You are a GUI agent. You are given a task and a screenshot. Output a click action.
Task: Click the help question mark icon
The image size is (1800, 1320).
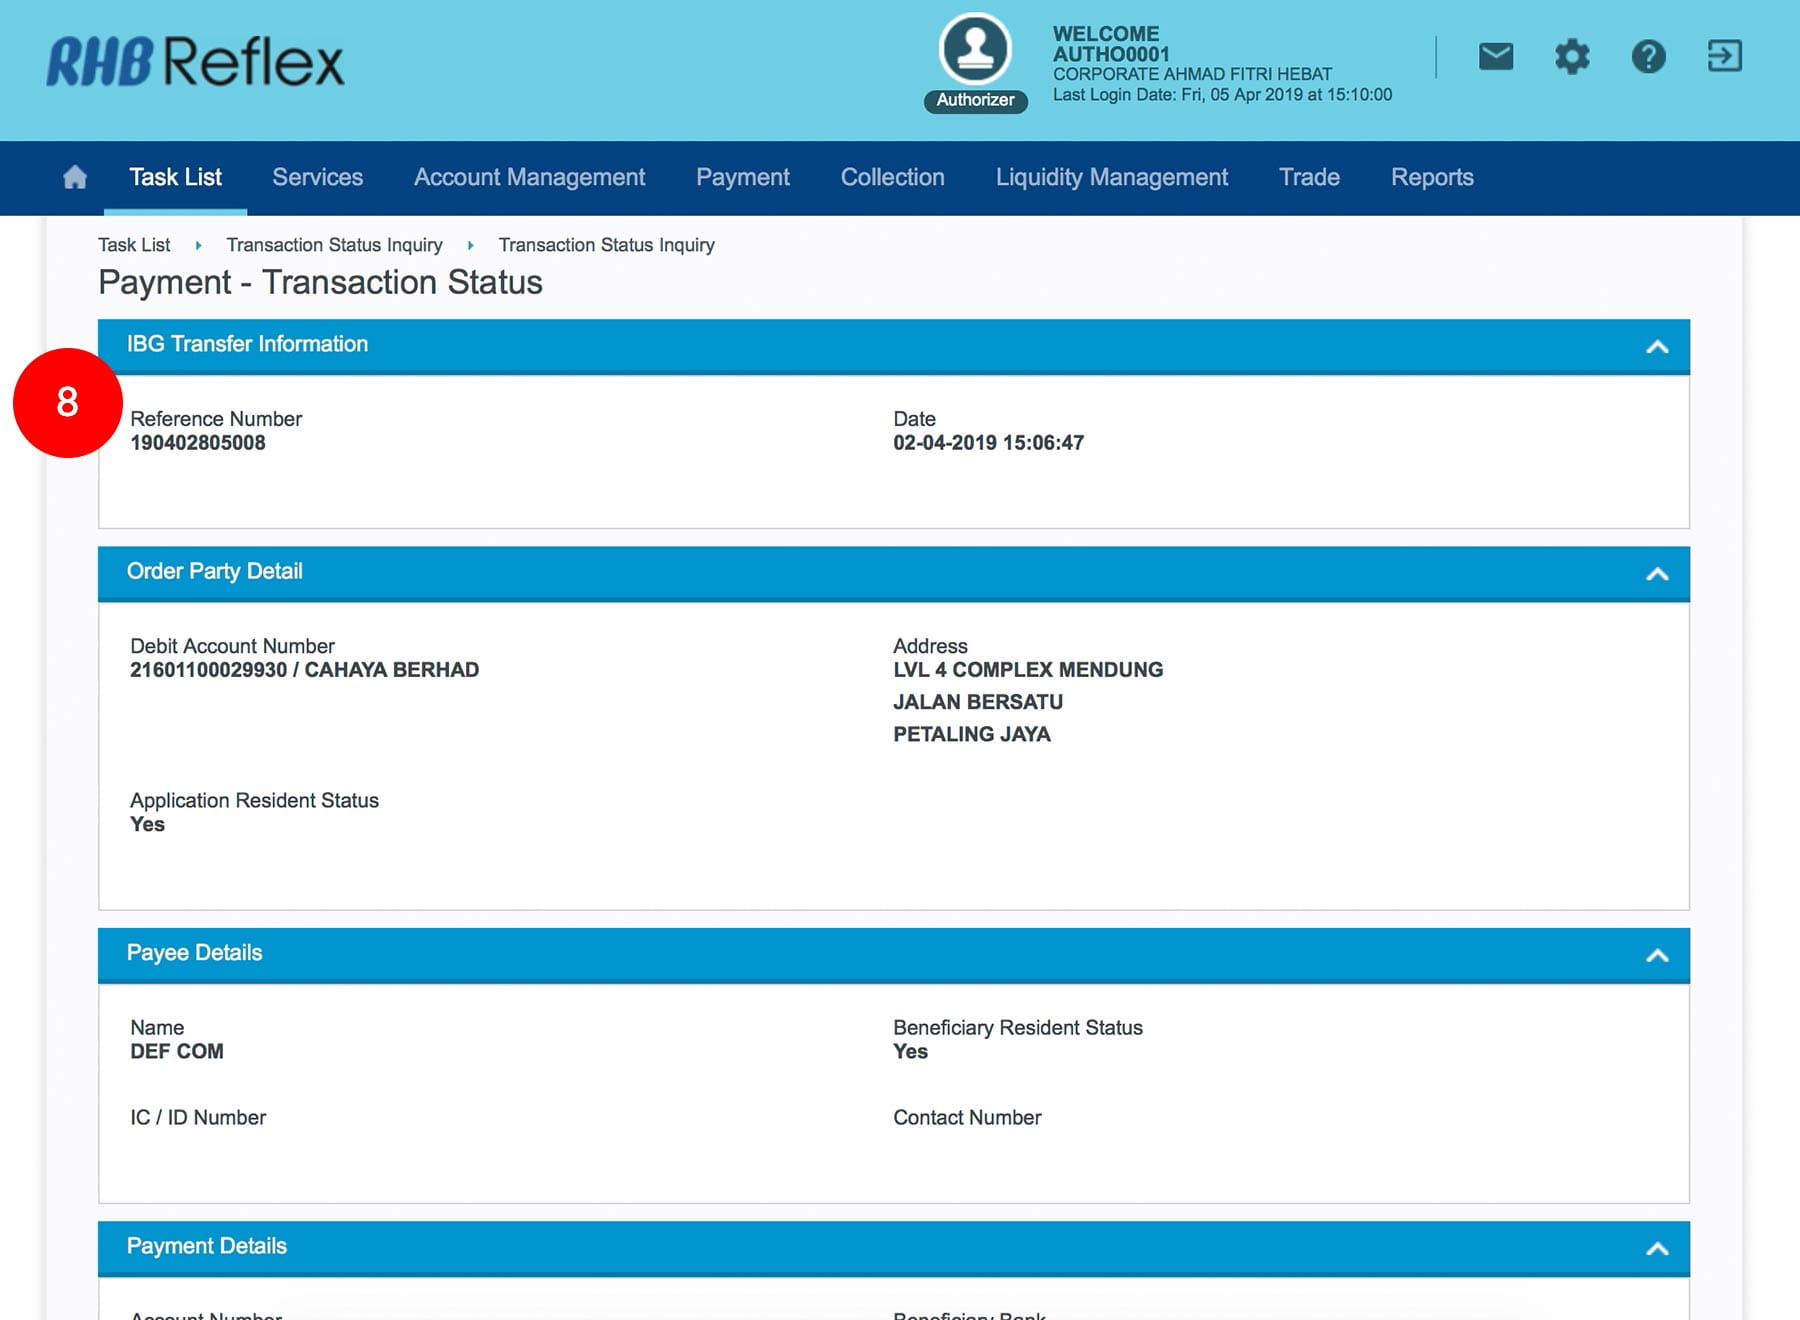[x=1648, y=56]
